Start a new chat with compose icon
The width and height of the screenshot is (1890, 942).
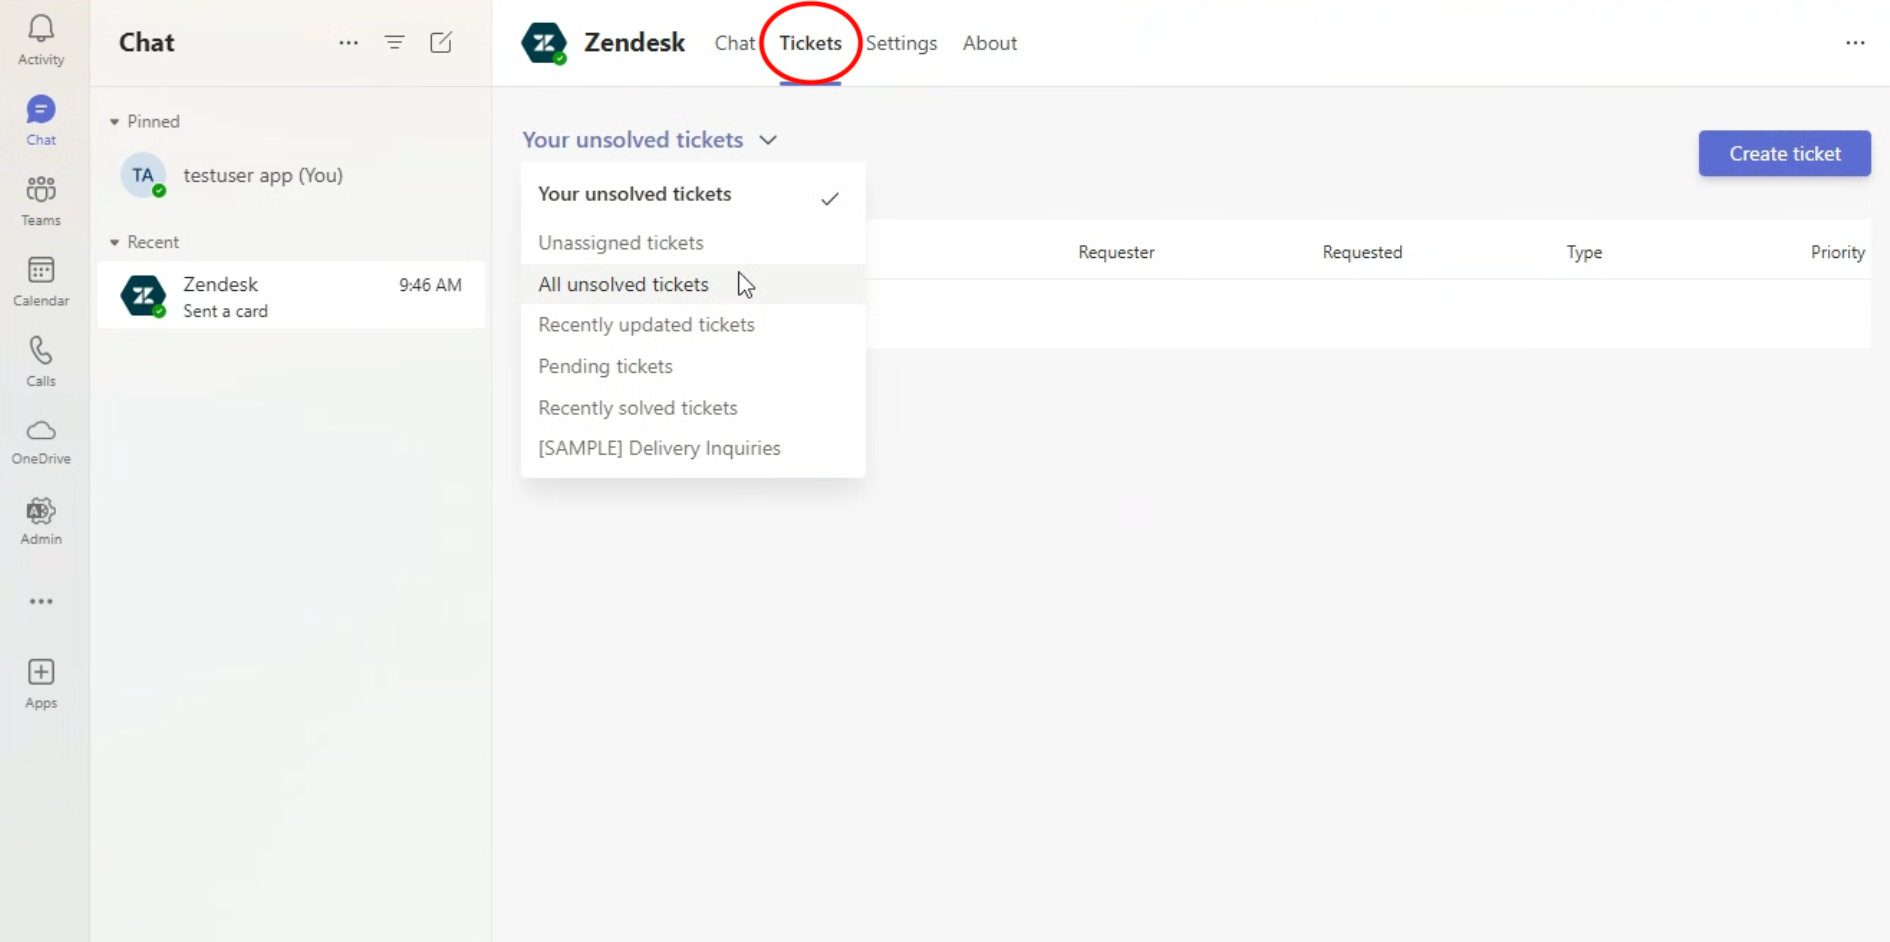pyautogui.click(x=441, y=42)
